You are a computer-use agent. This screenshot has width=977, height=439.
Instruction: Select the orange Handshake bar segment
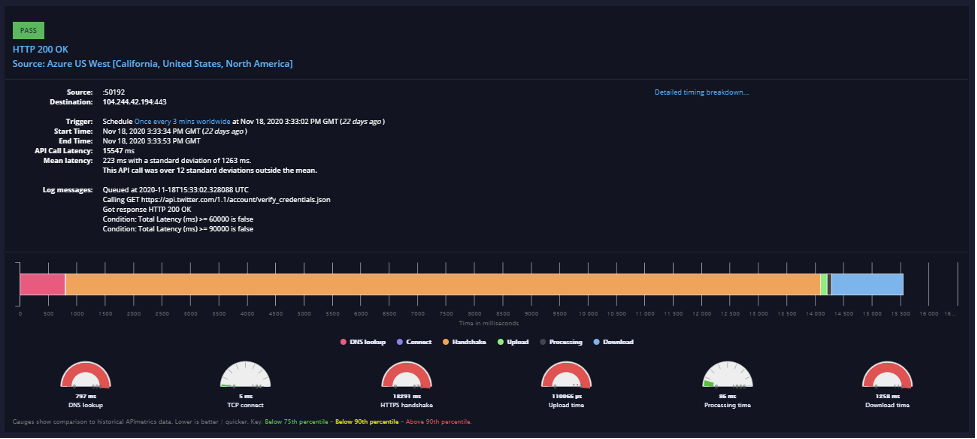coord(443,284)
